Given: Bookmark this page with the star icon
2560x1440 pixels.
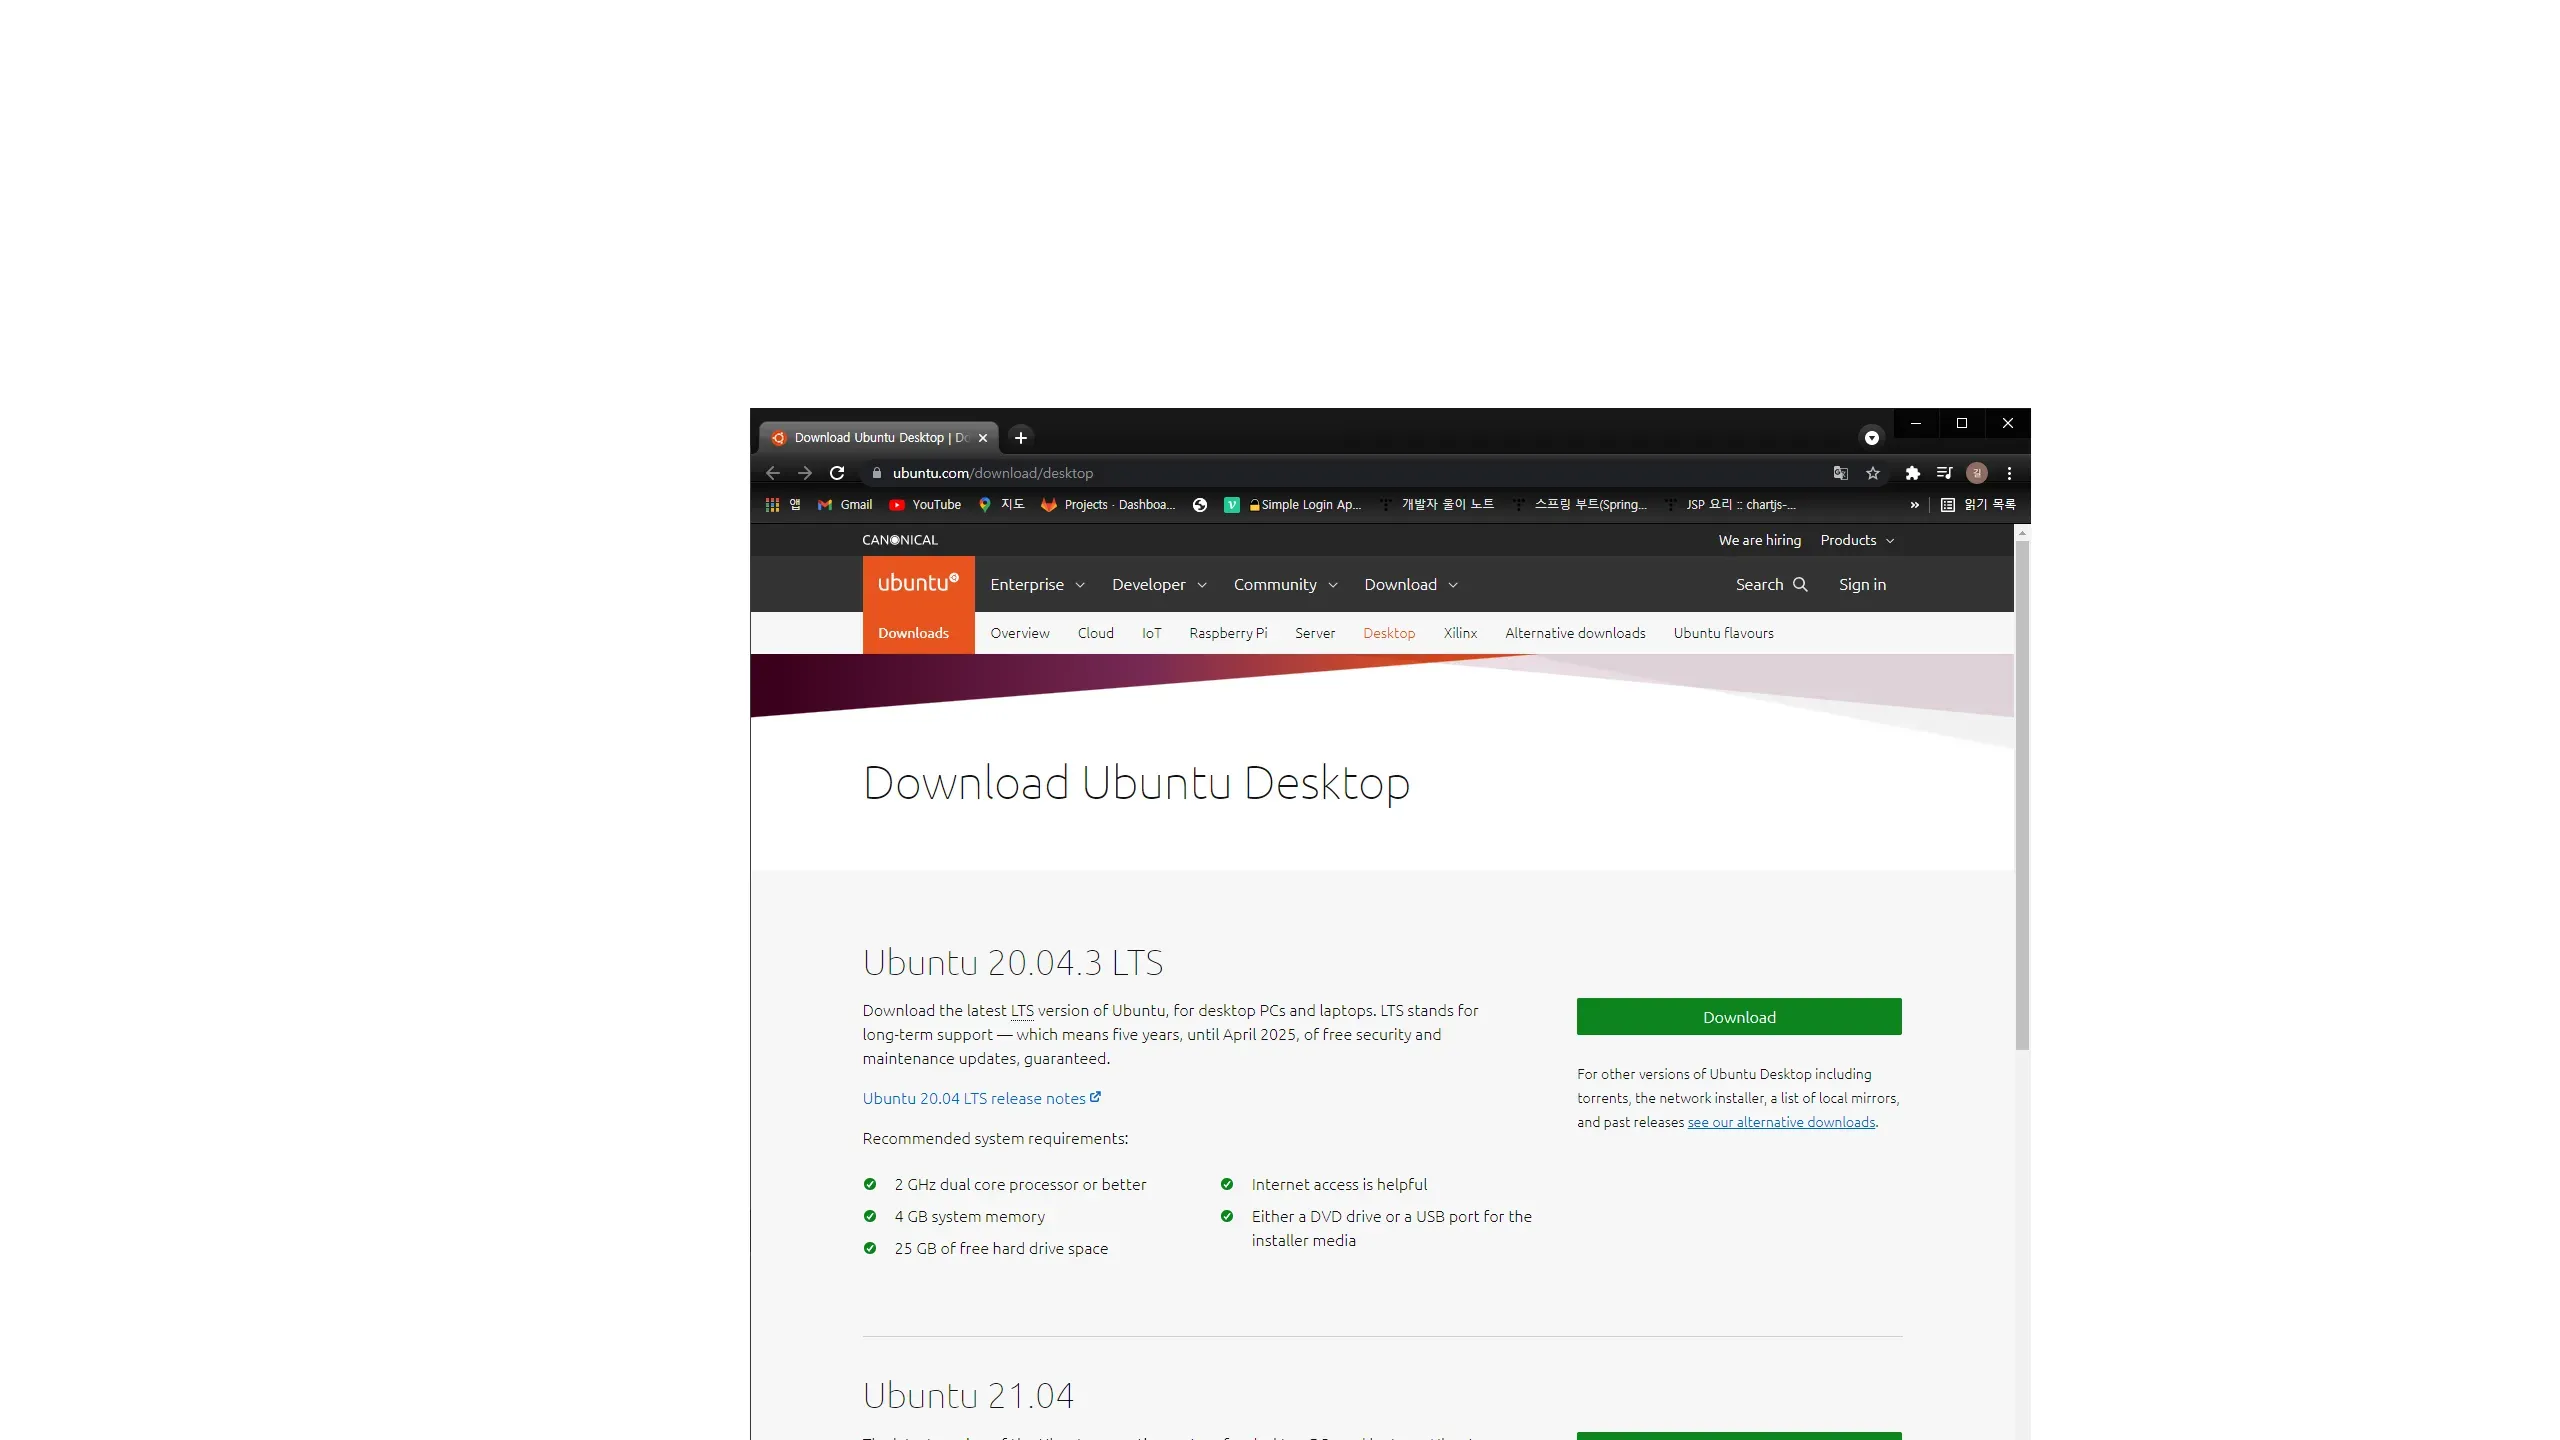Looking at the screenshot, I should coord(1873,473).
